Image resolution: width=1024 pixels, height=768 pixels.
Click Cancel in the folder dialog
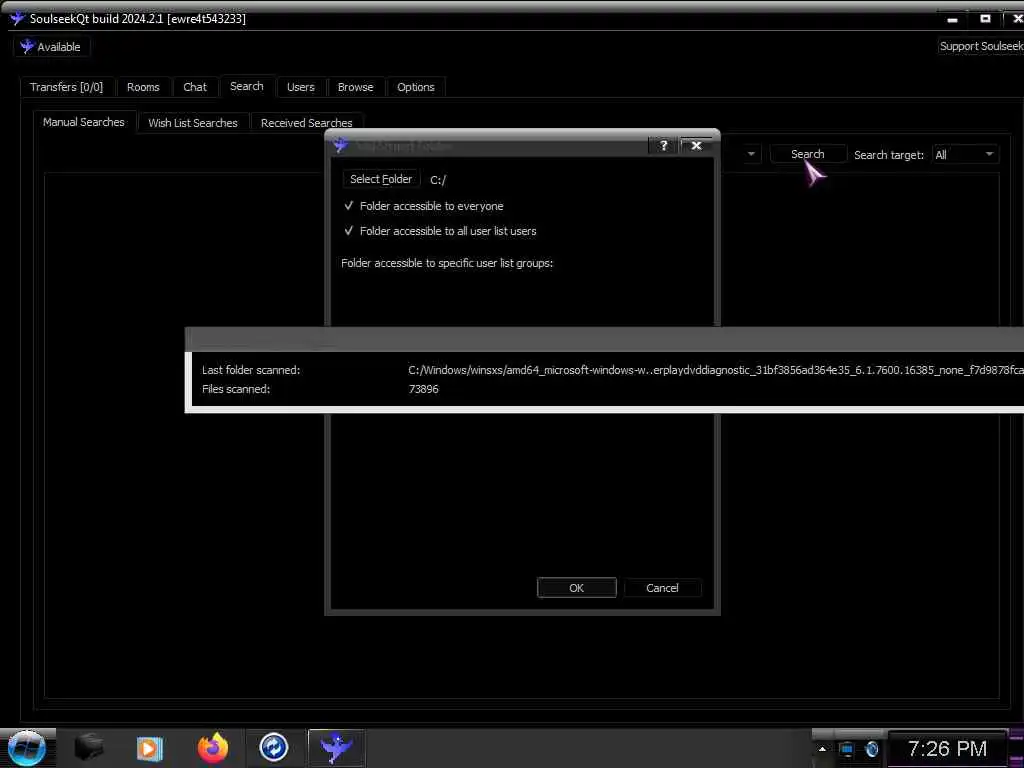pos(662,588)
